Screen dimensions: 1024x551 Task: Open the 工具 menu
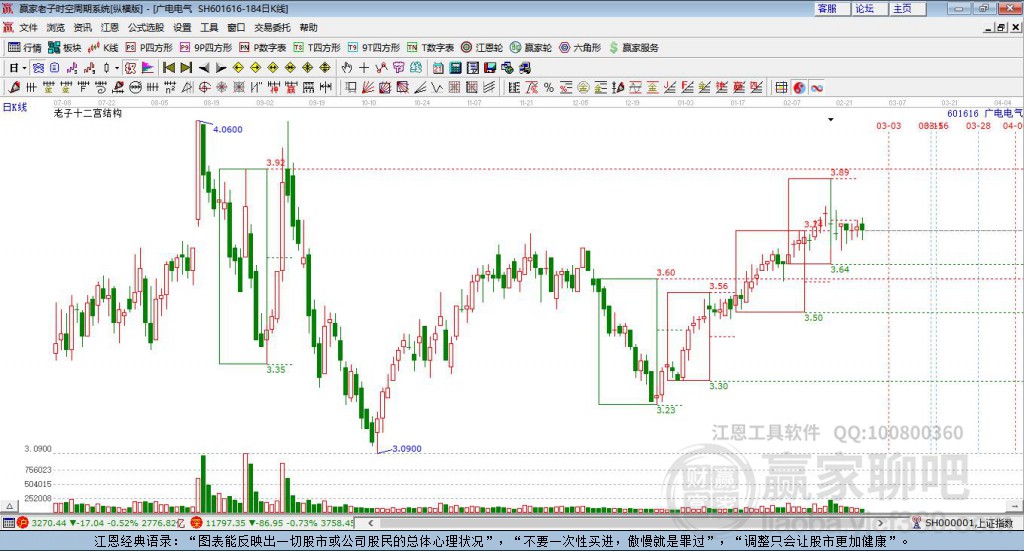point(209,27)
